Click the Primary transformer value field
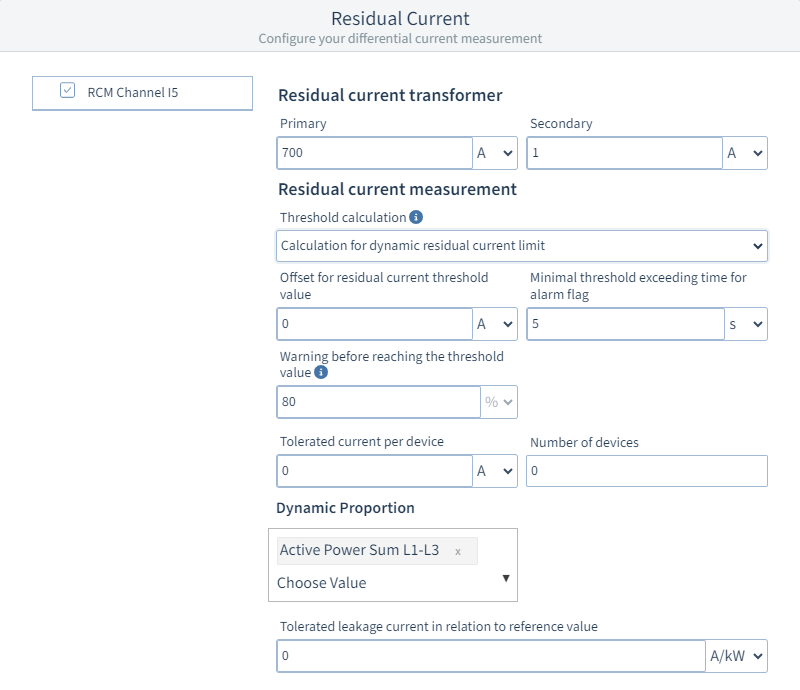The width and height of the screenshot is (800, 690). point(374,153)
